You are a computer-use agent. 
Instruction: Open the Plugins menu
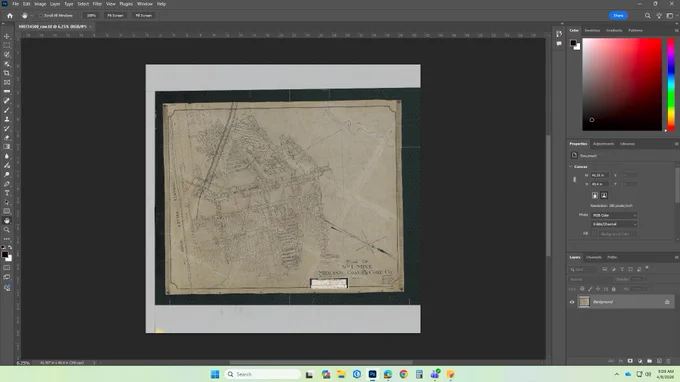point(126,4)
